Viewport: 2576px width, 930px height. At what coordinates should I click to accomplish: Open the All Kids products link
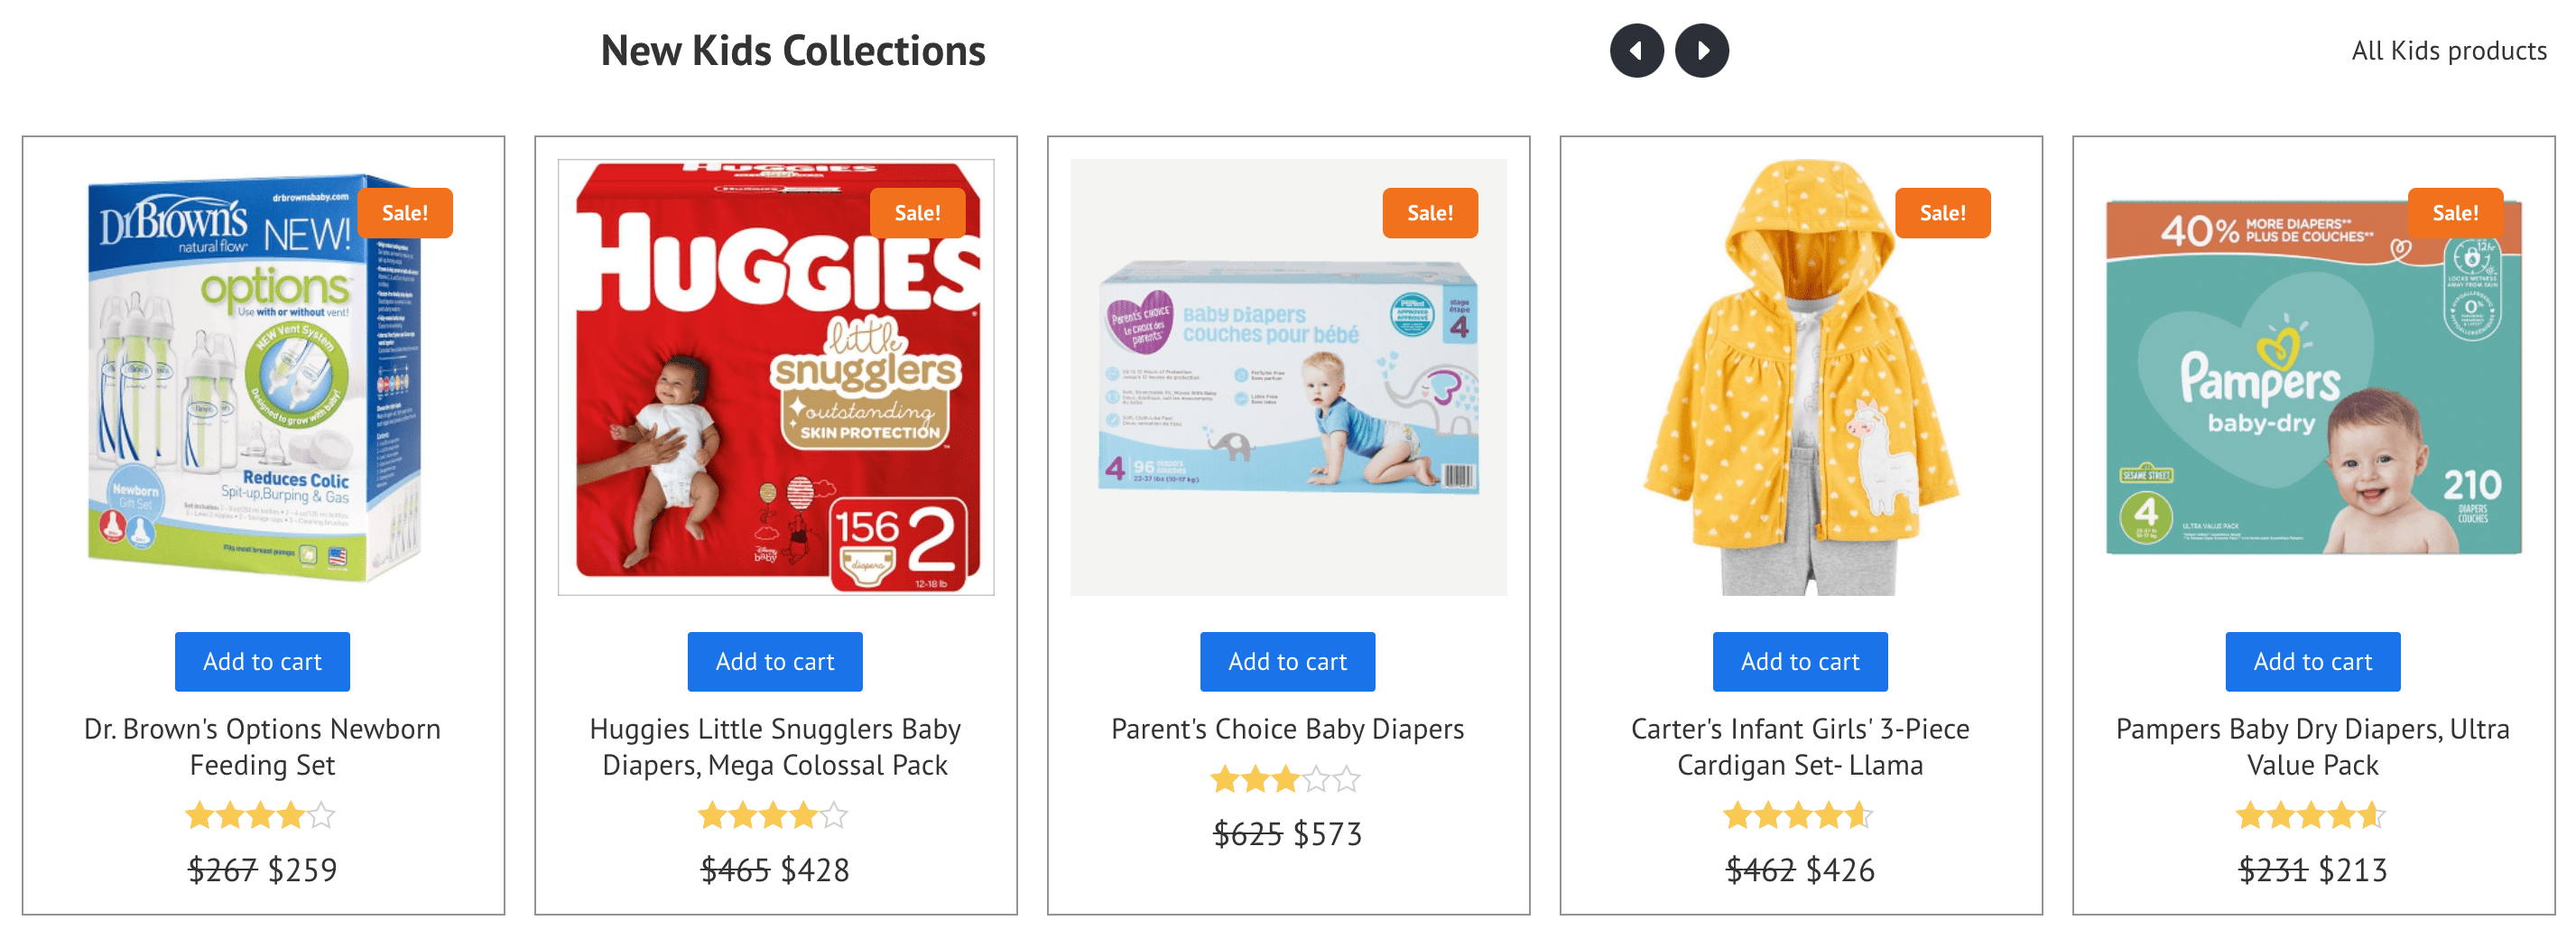(x=2448, y=51)
